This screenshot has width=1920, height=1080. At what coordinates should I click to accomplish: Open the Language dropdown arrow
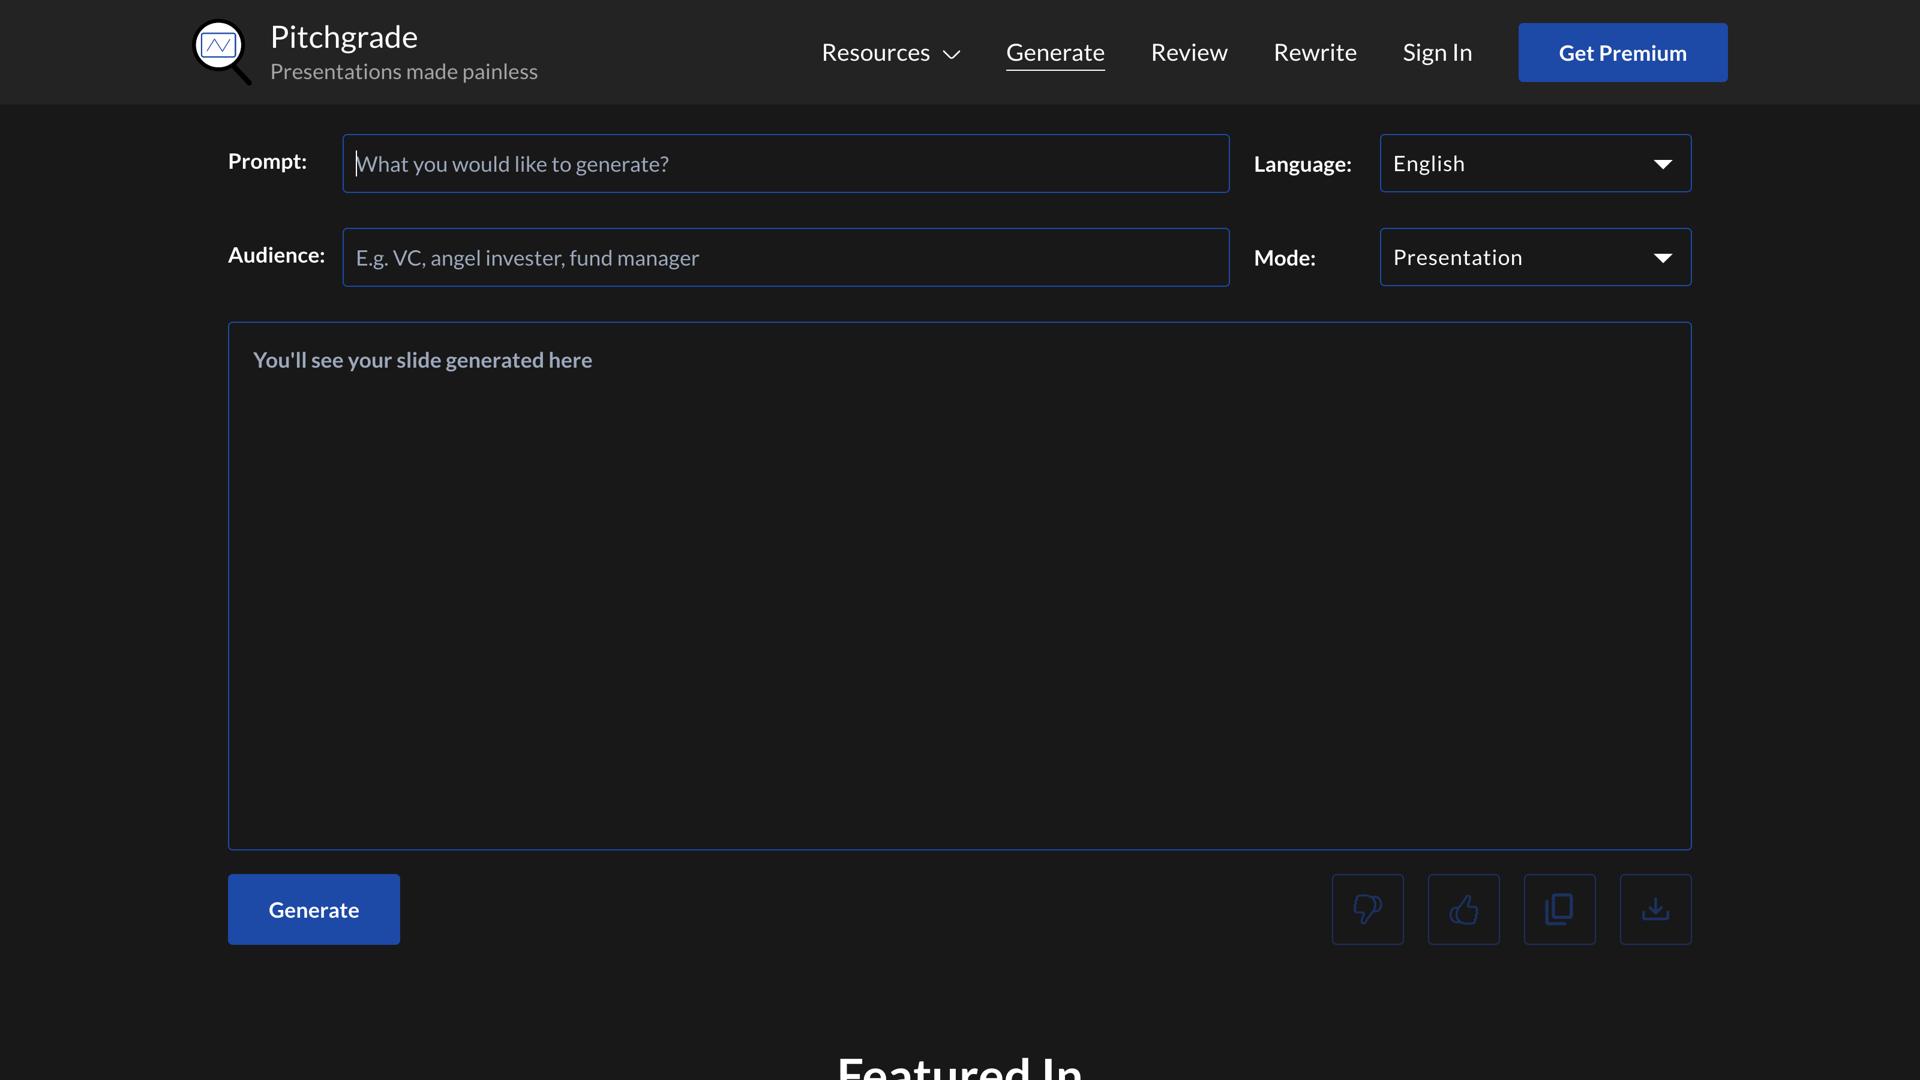coord(1662,164)
